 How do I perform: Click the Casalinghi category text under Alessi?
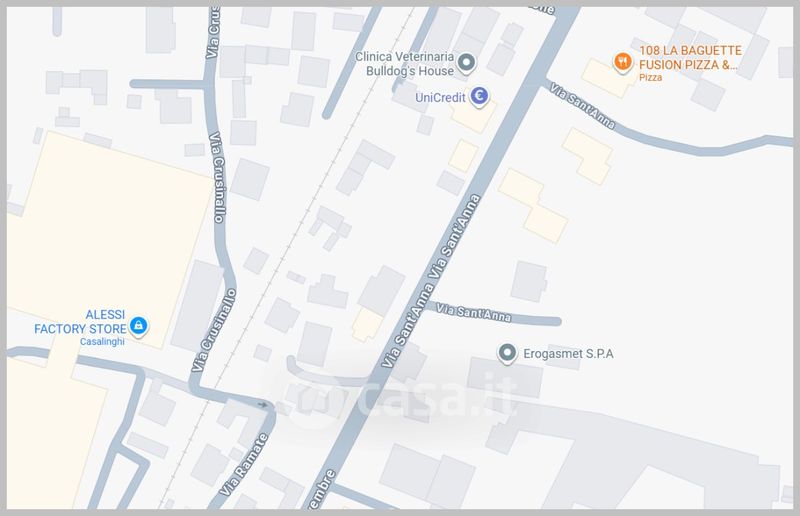102,341
